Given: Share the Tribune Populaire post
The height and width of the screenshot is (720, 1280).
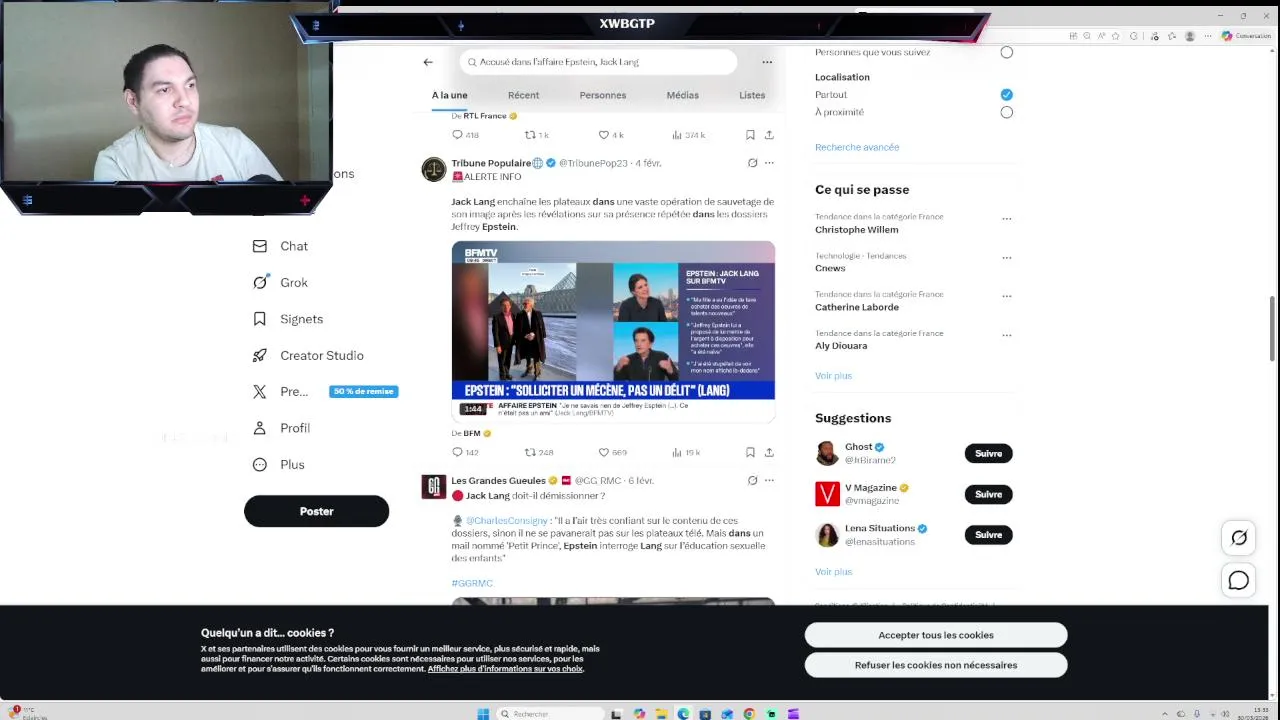Looking at the screenshot, I should pyautogui.click(x=769, y=452).
